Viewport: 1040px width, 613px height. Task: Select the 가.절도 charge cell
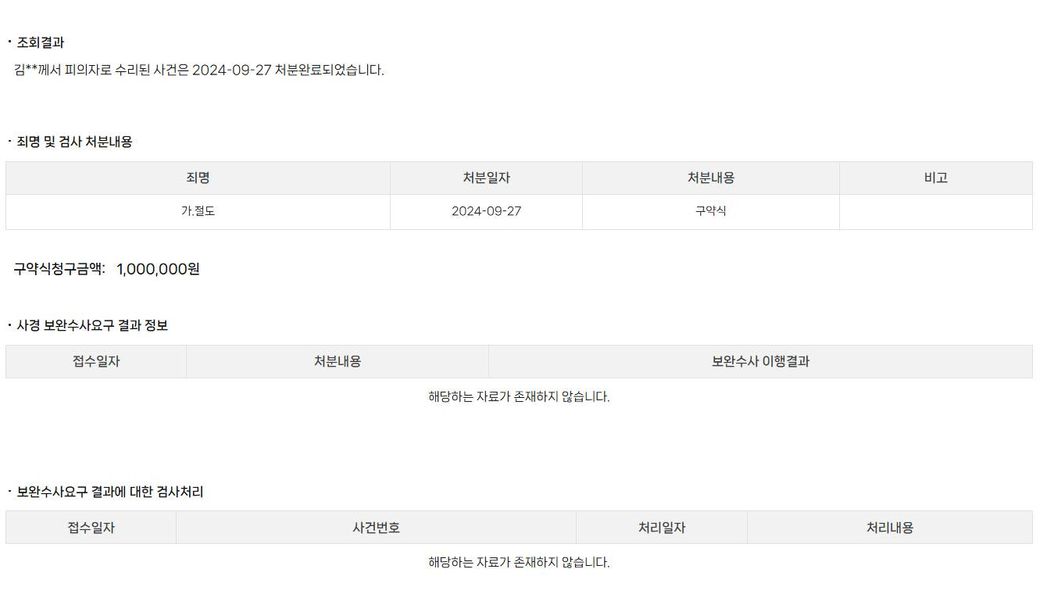[x=198, y=211]
